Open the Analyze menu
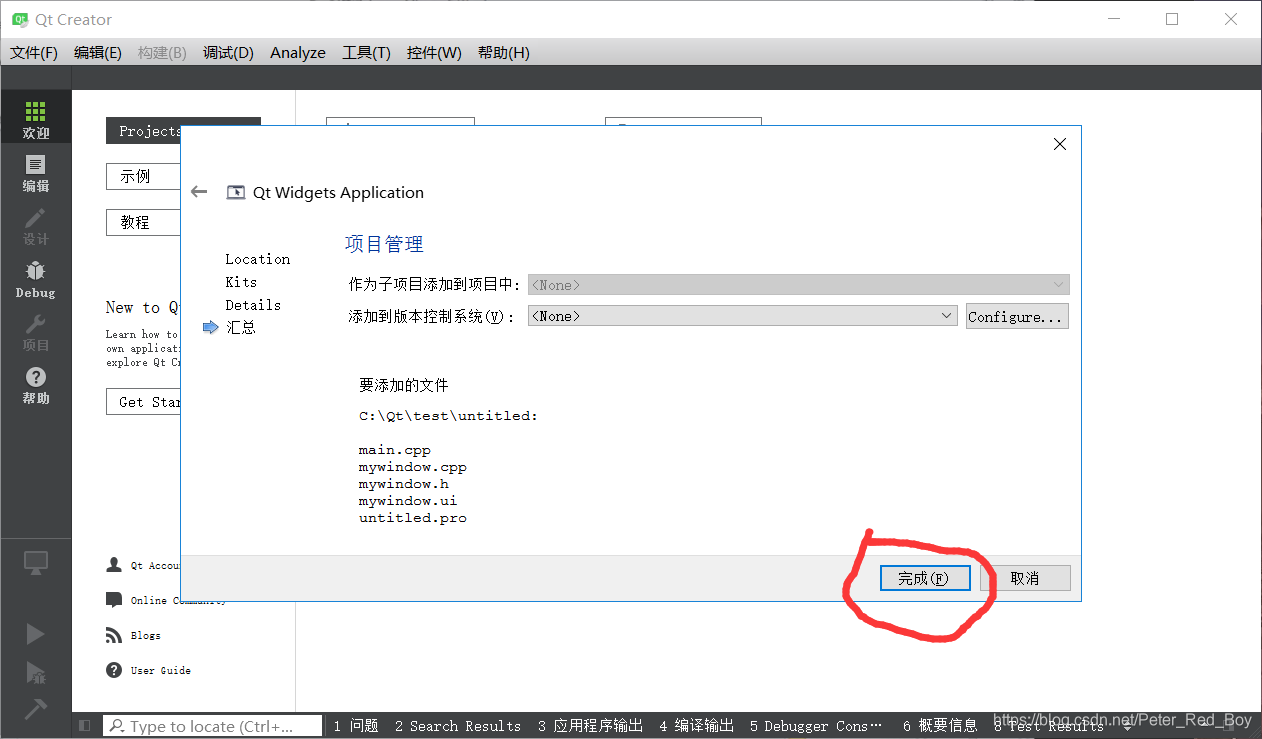1262x739 pixels. pos(298,53)
